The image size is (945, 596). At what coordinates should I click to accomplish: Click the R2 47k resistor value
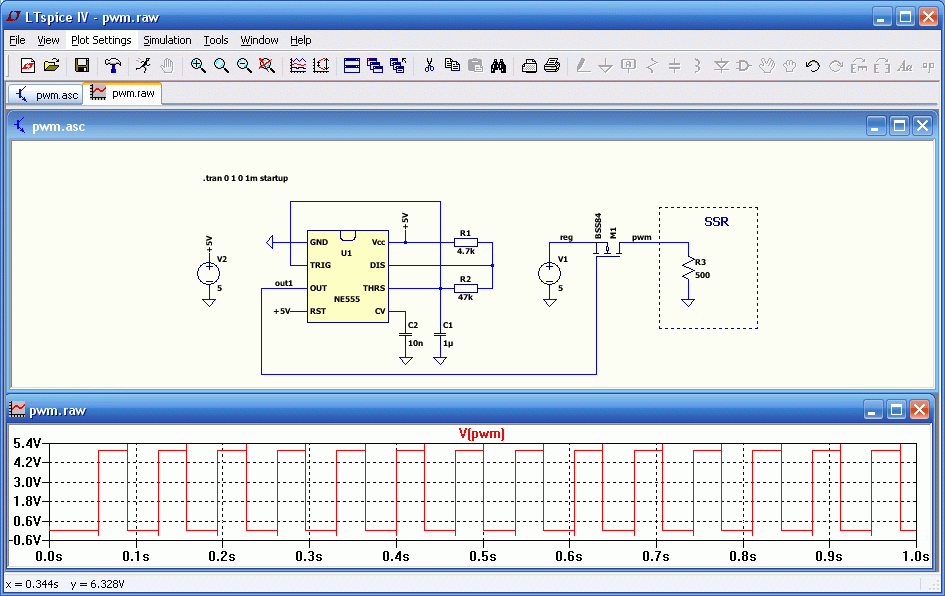pos(465,297)
